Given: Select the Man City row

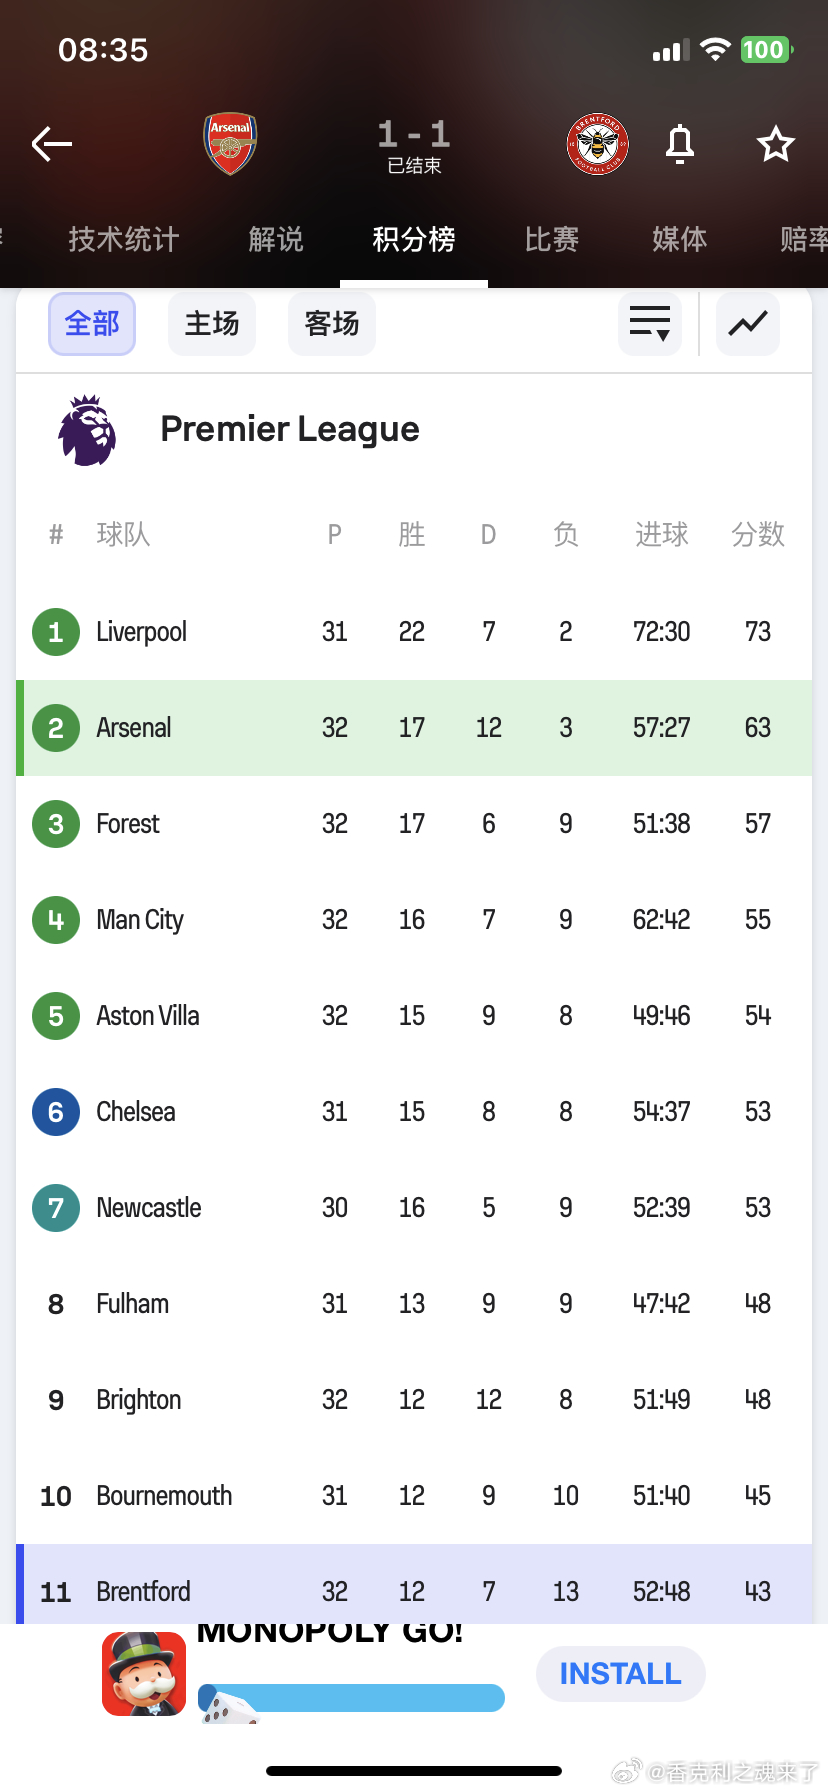Looking at the screenshot, I should click(414, 920).
